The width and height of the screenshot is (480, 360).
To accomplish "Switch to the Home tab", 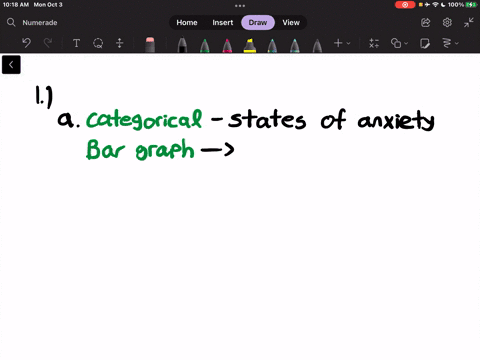I will pos(187,22).
